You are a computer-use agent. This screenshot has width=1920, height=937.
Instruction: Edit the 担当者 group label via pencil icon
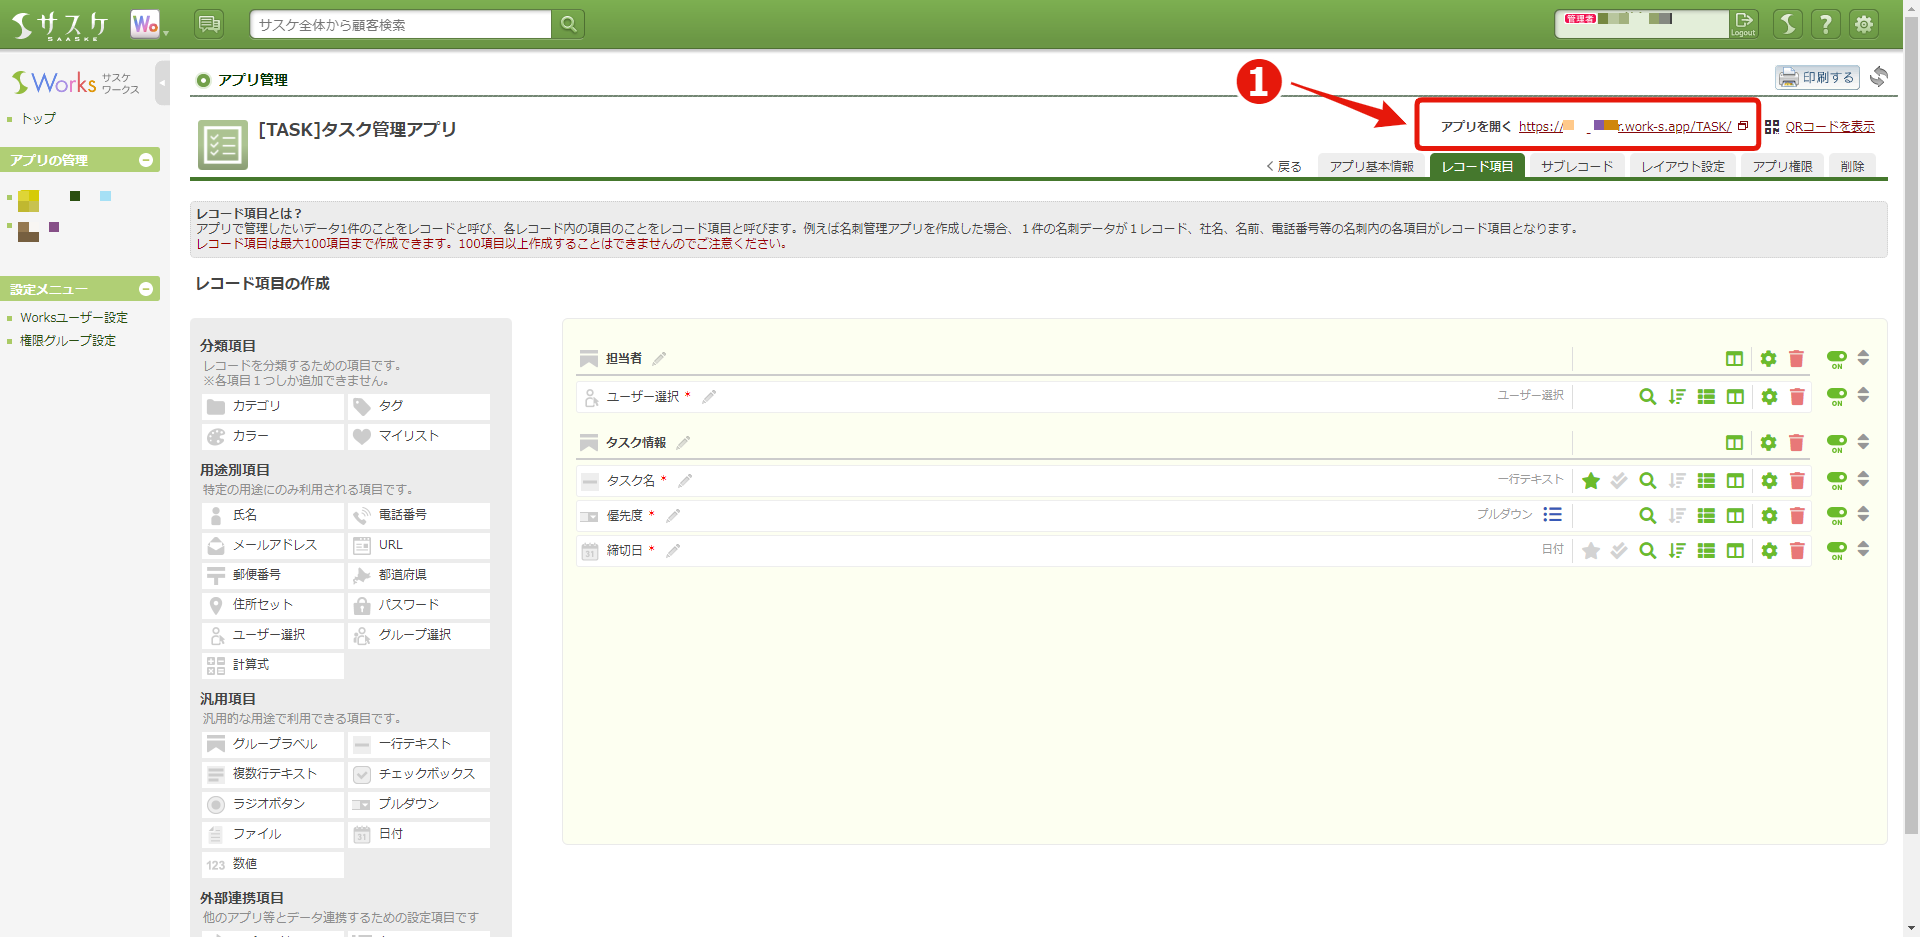coord(660,358)
